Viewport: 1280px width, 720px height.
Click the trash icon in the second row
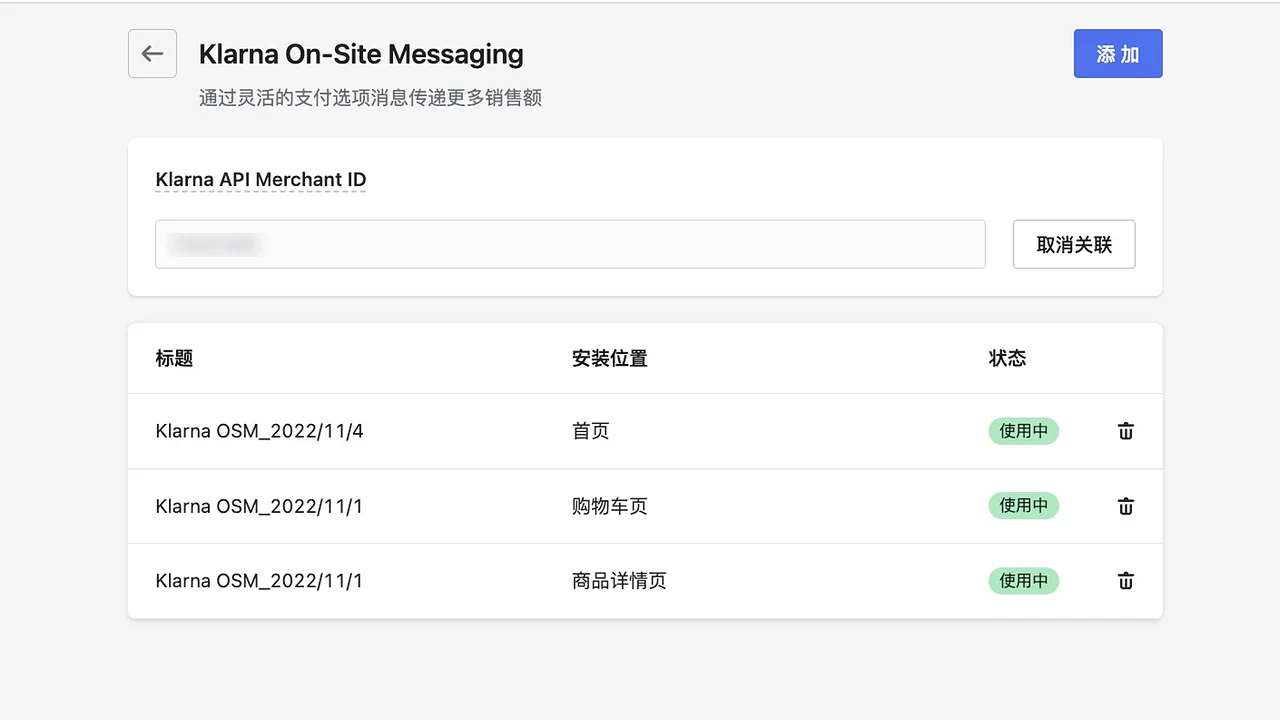pyautogui.click(x=1125, y=506)
